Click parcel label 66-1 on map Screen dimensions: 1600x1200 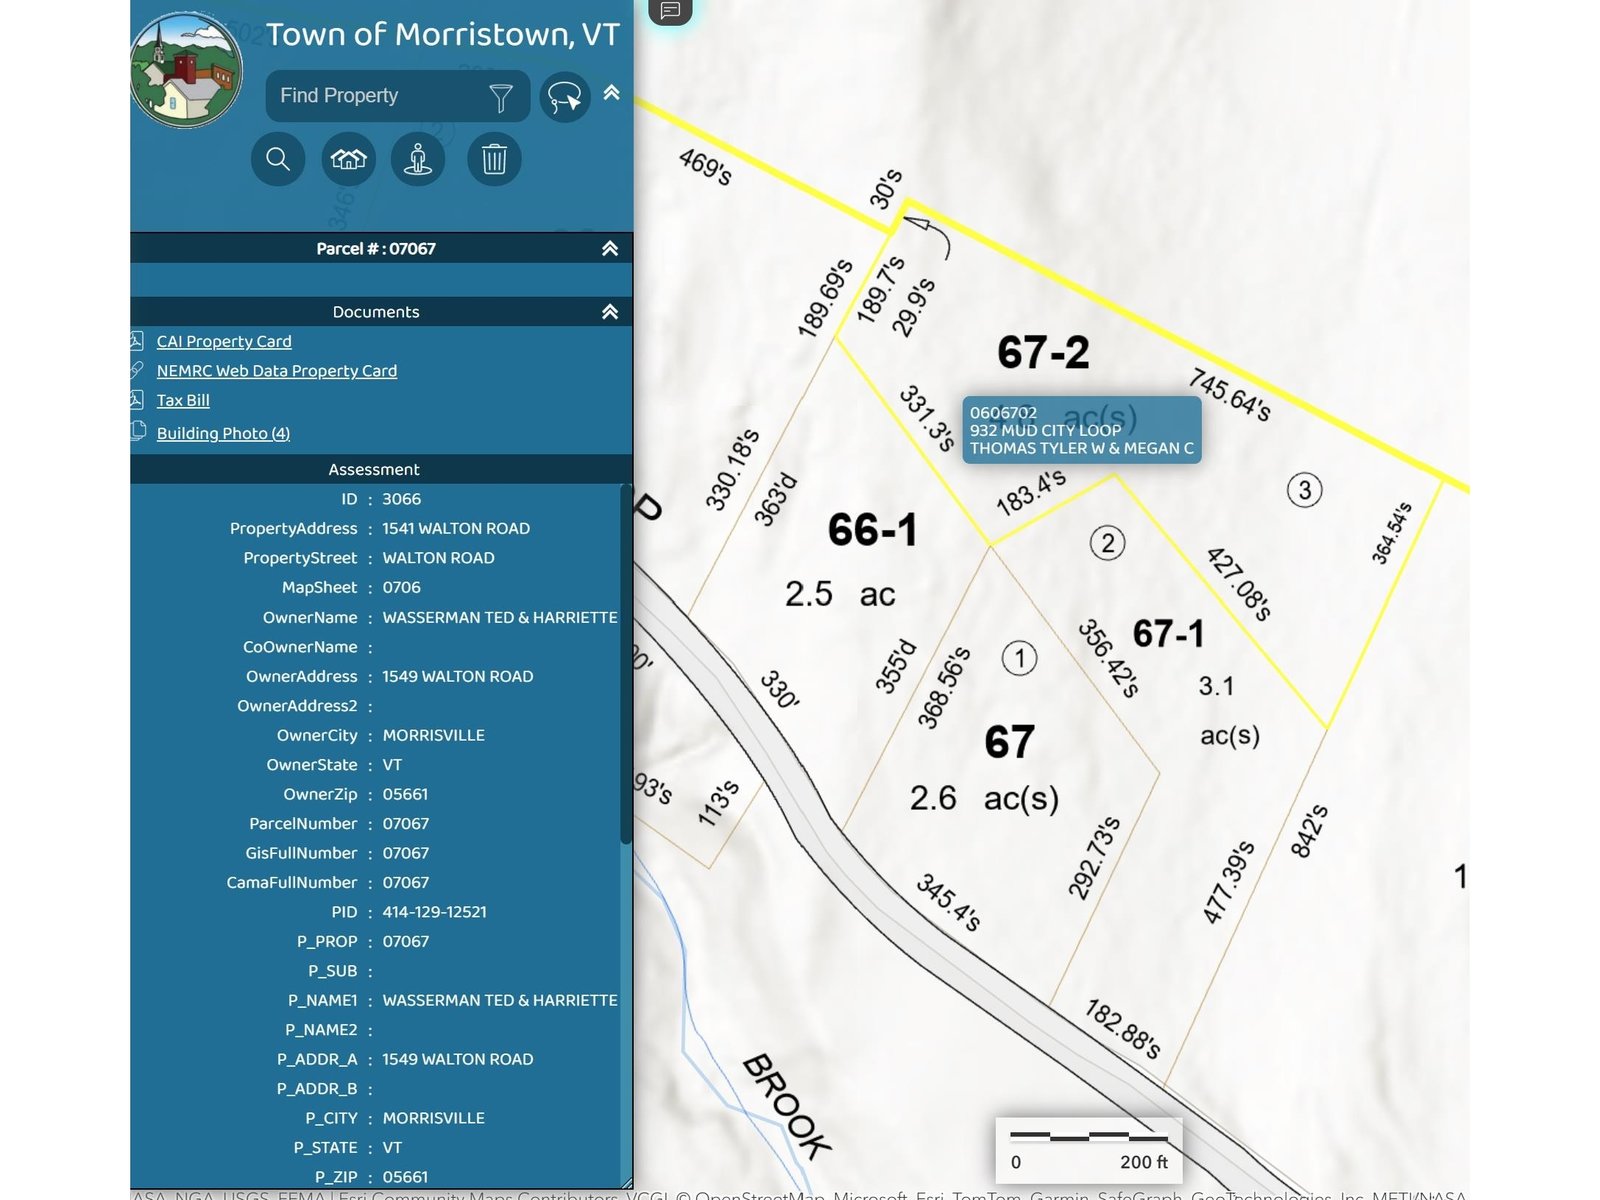coord(872,530)
